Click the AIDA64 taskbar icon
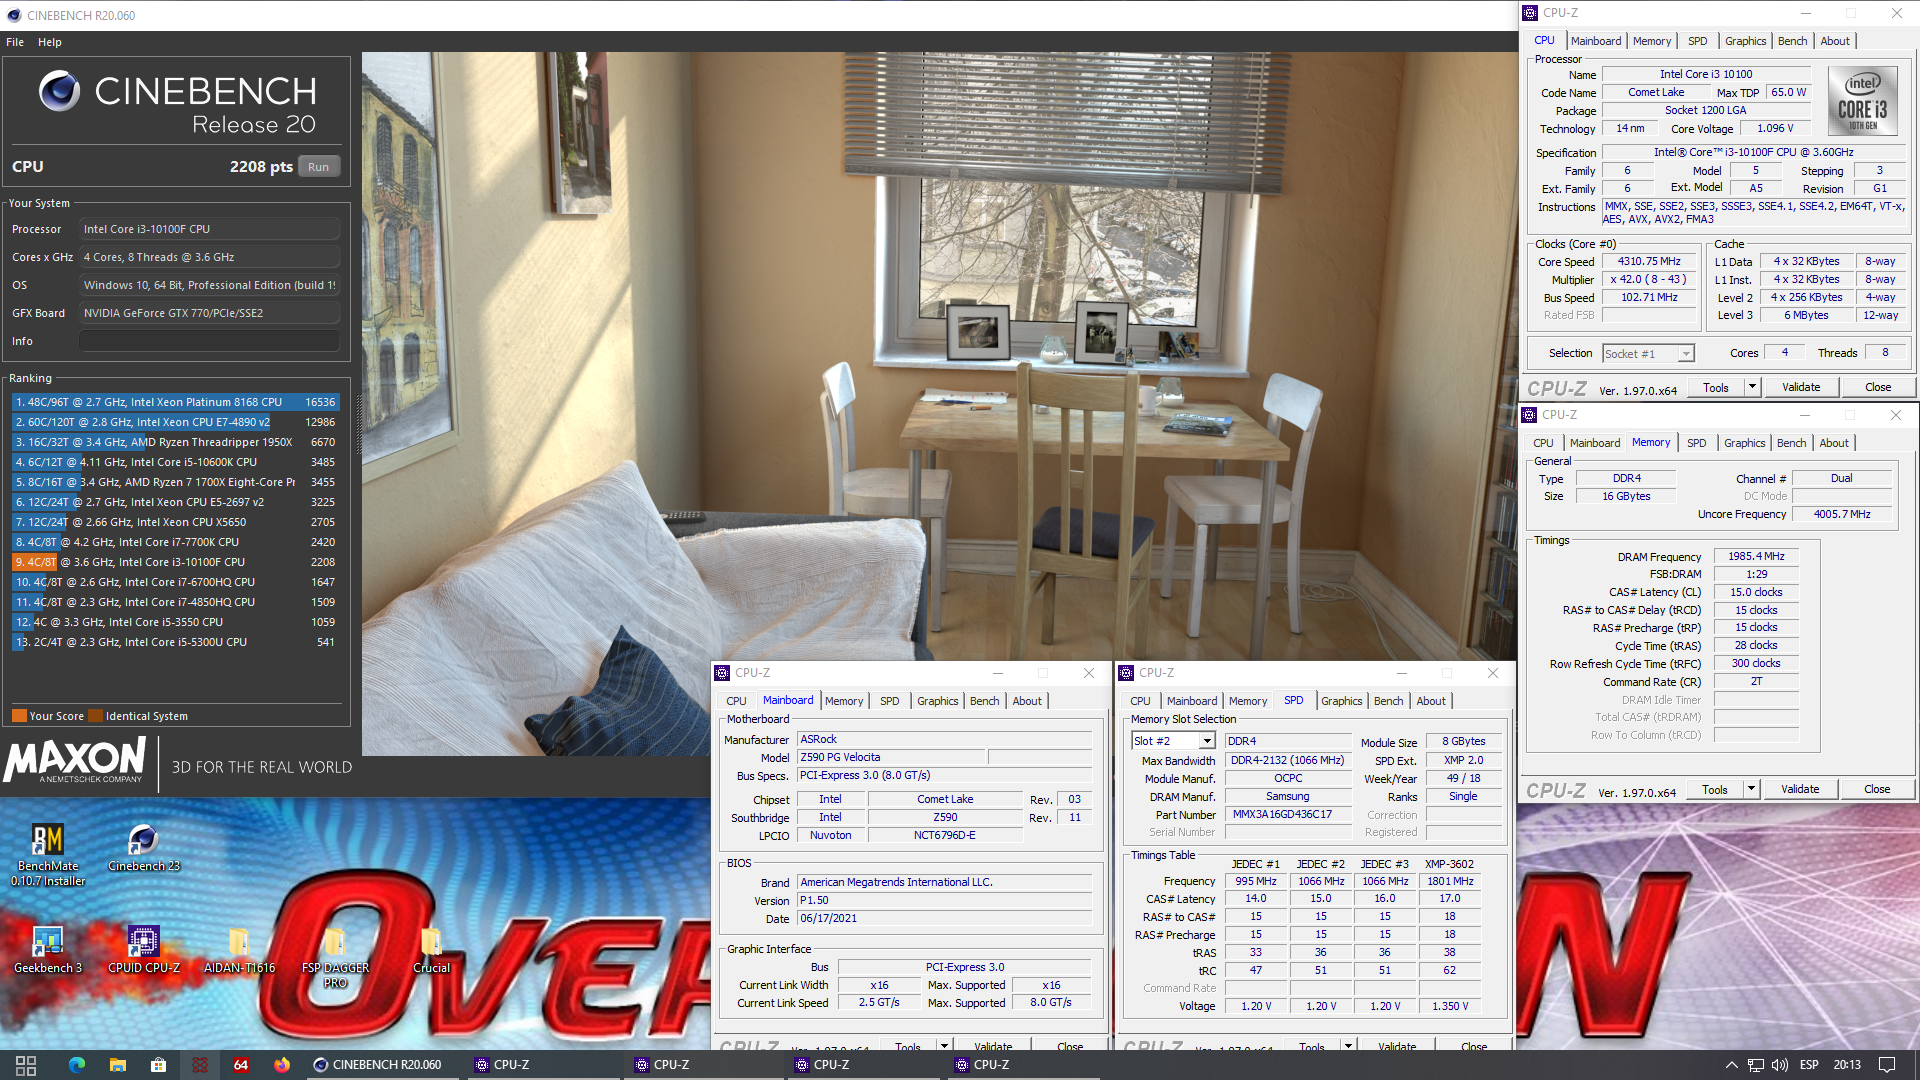 click(241, 1065)
